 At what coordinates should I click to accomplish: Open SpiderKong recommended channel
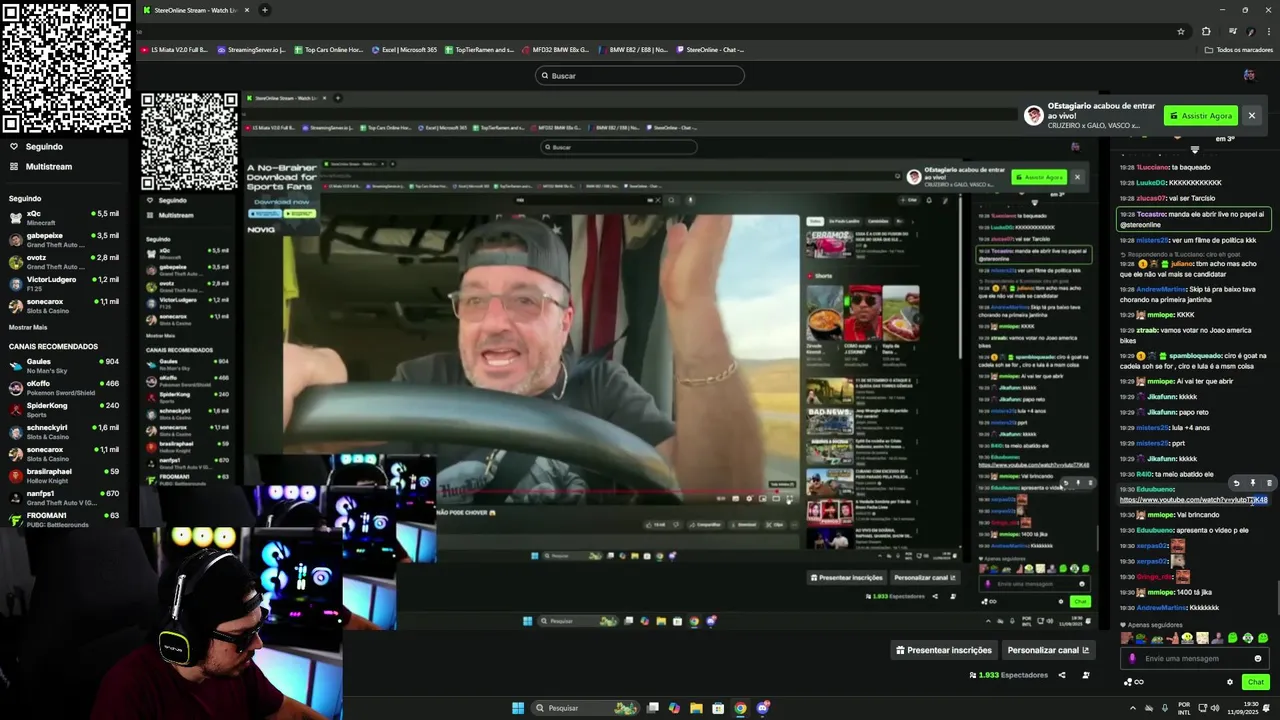coord(64,409)
